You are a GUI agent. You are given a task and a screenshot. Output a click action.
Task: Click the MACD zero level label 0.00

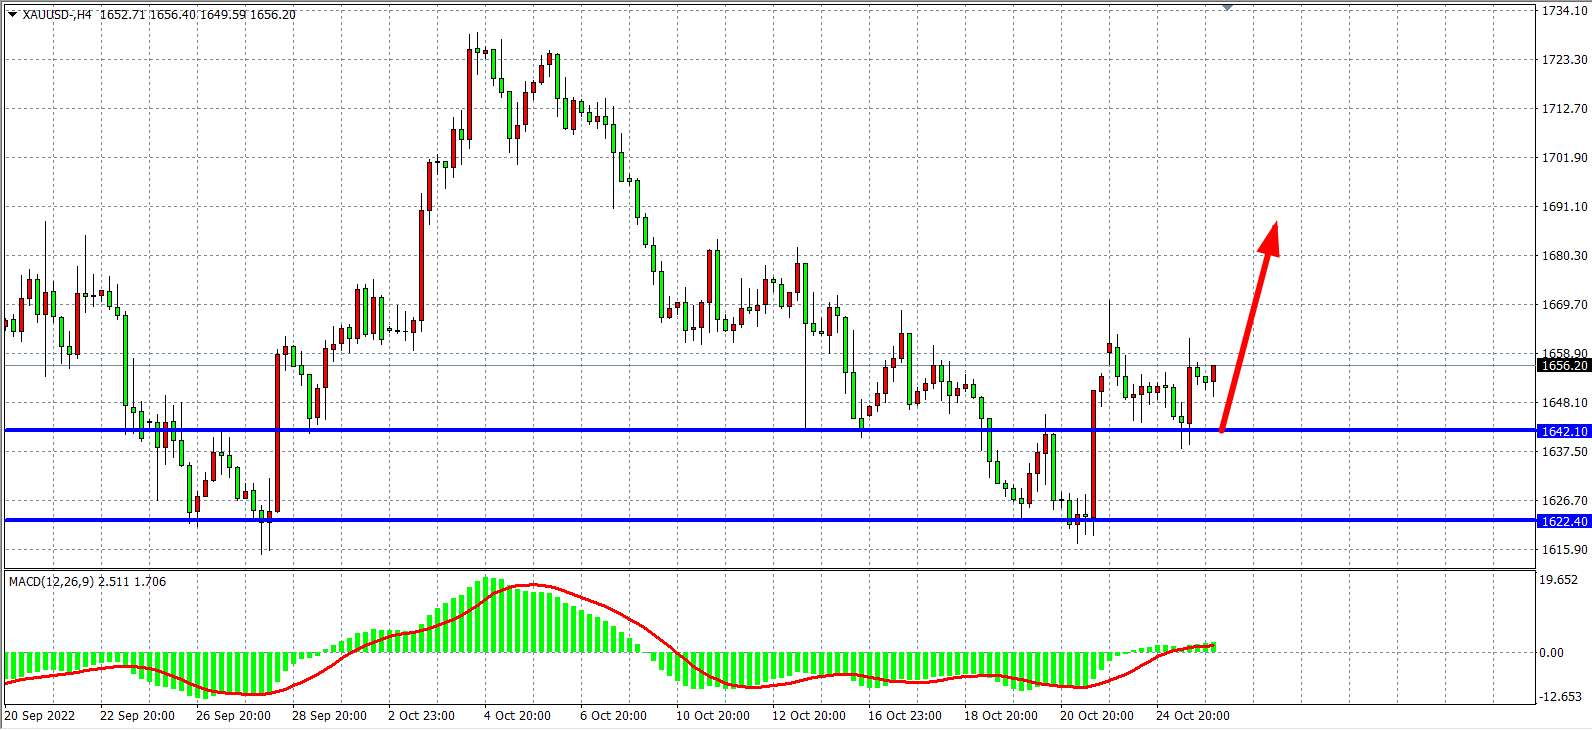[1552, 653]
